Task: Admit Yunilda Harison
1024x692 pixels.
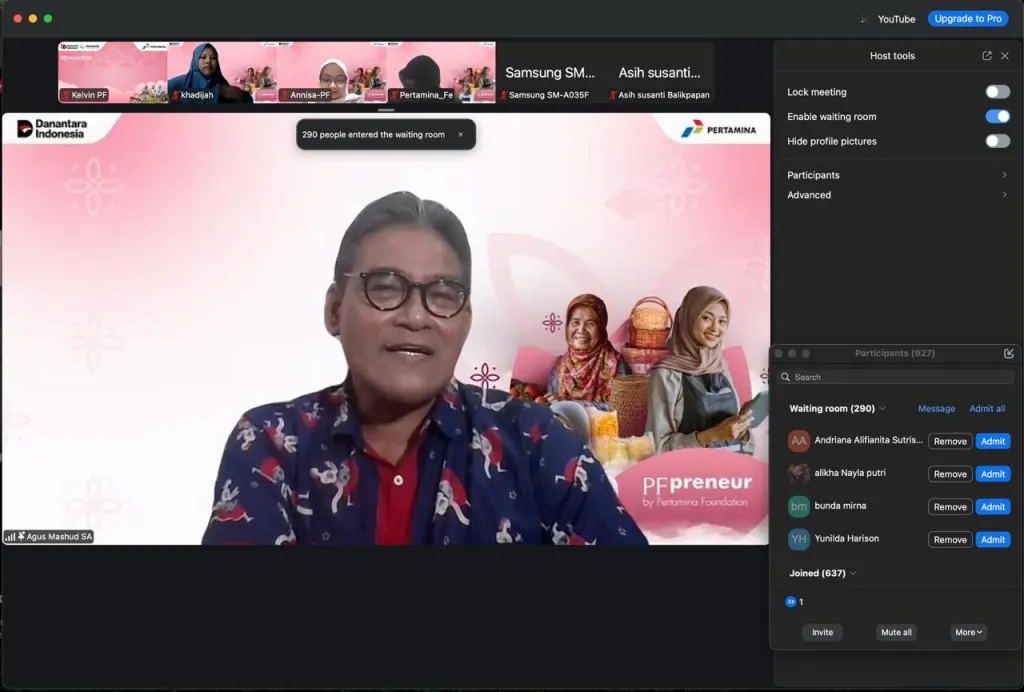Action: coord(993,539)
